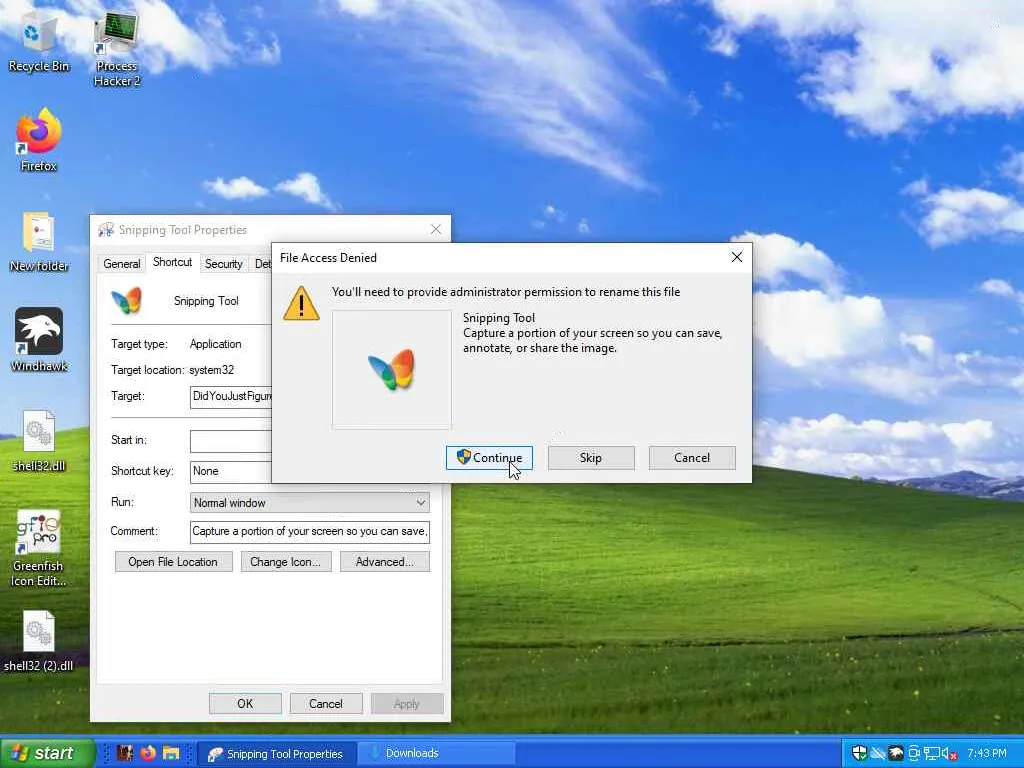This screenshot has width=1024, height=768.
Task: Select the Firefox desktop shortcut
Action: coord(39,140)
